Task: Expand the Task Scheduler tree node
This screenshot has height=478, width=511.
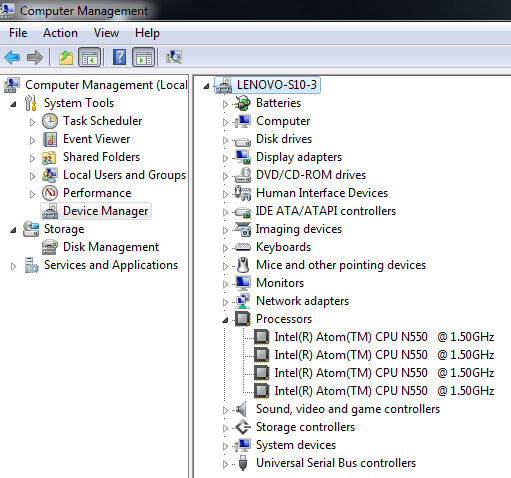Action: pyautogui.click(x=32, y=122)
